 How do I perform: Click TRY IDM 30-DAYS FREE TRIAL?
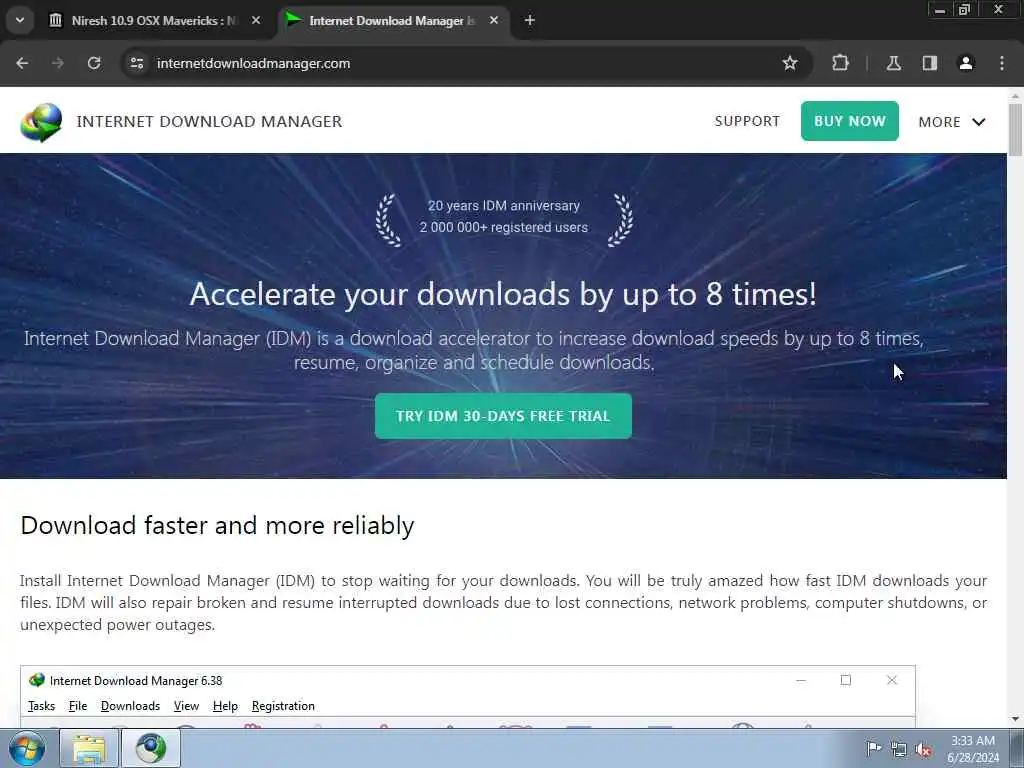click(503, 416)
